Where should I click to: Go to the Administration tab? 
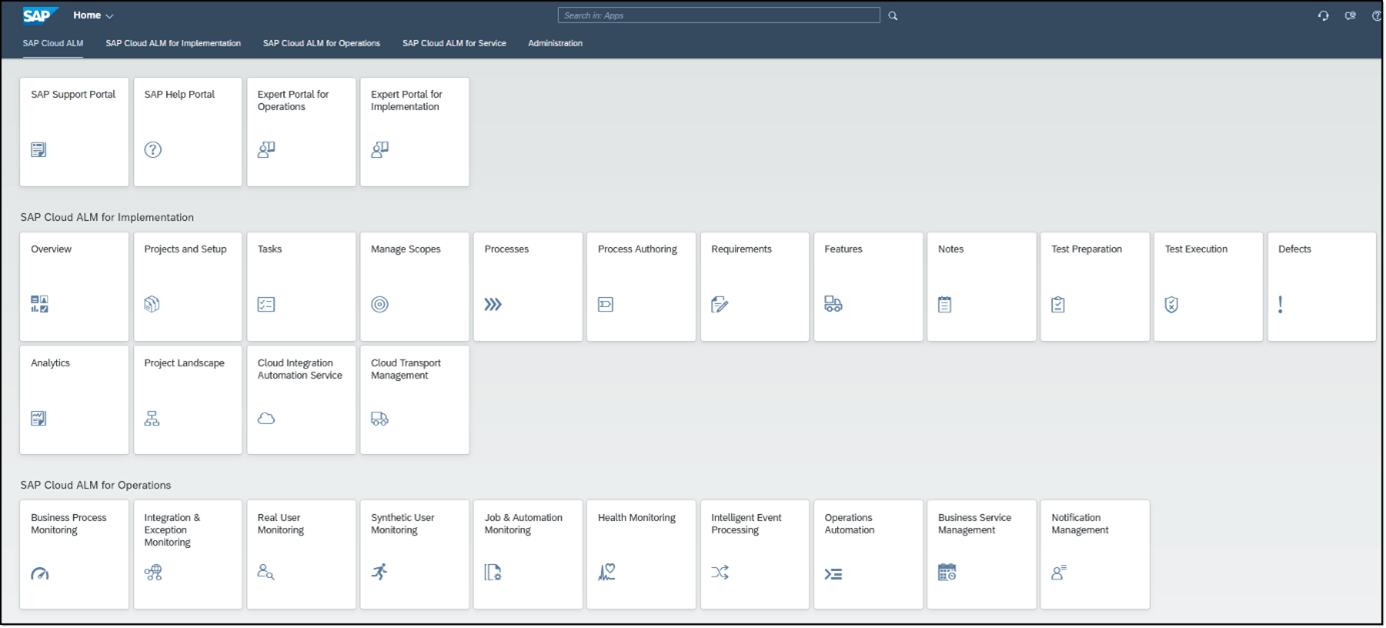coord(555,43)
